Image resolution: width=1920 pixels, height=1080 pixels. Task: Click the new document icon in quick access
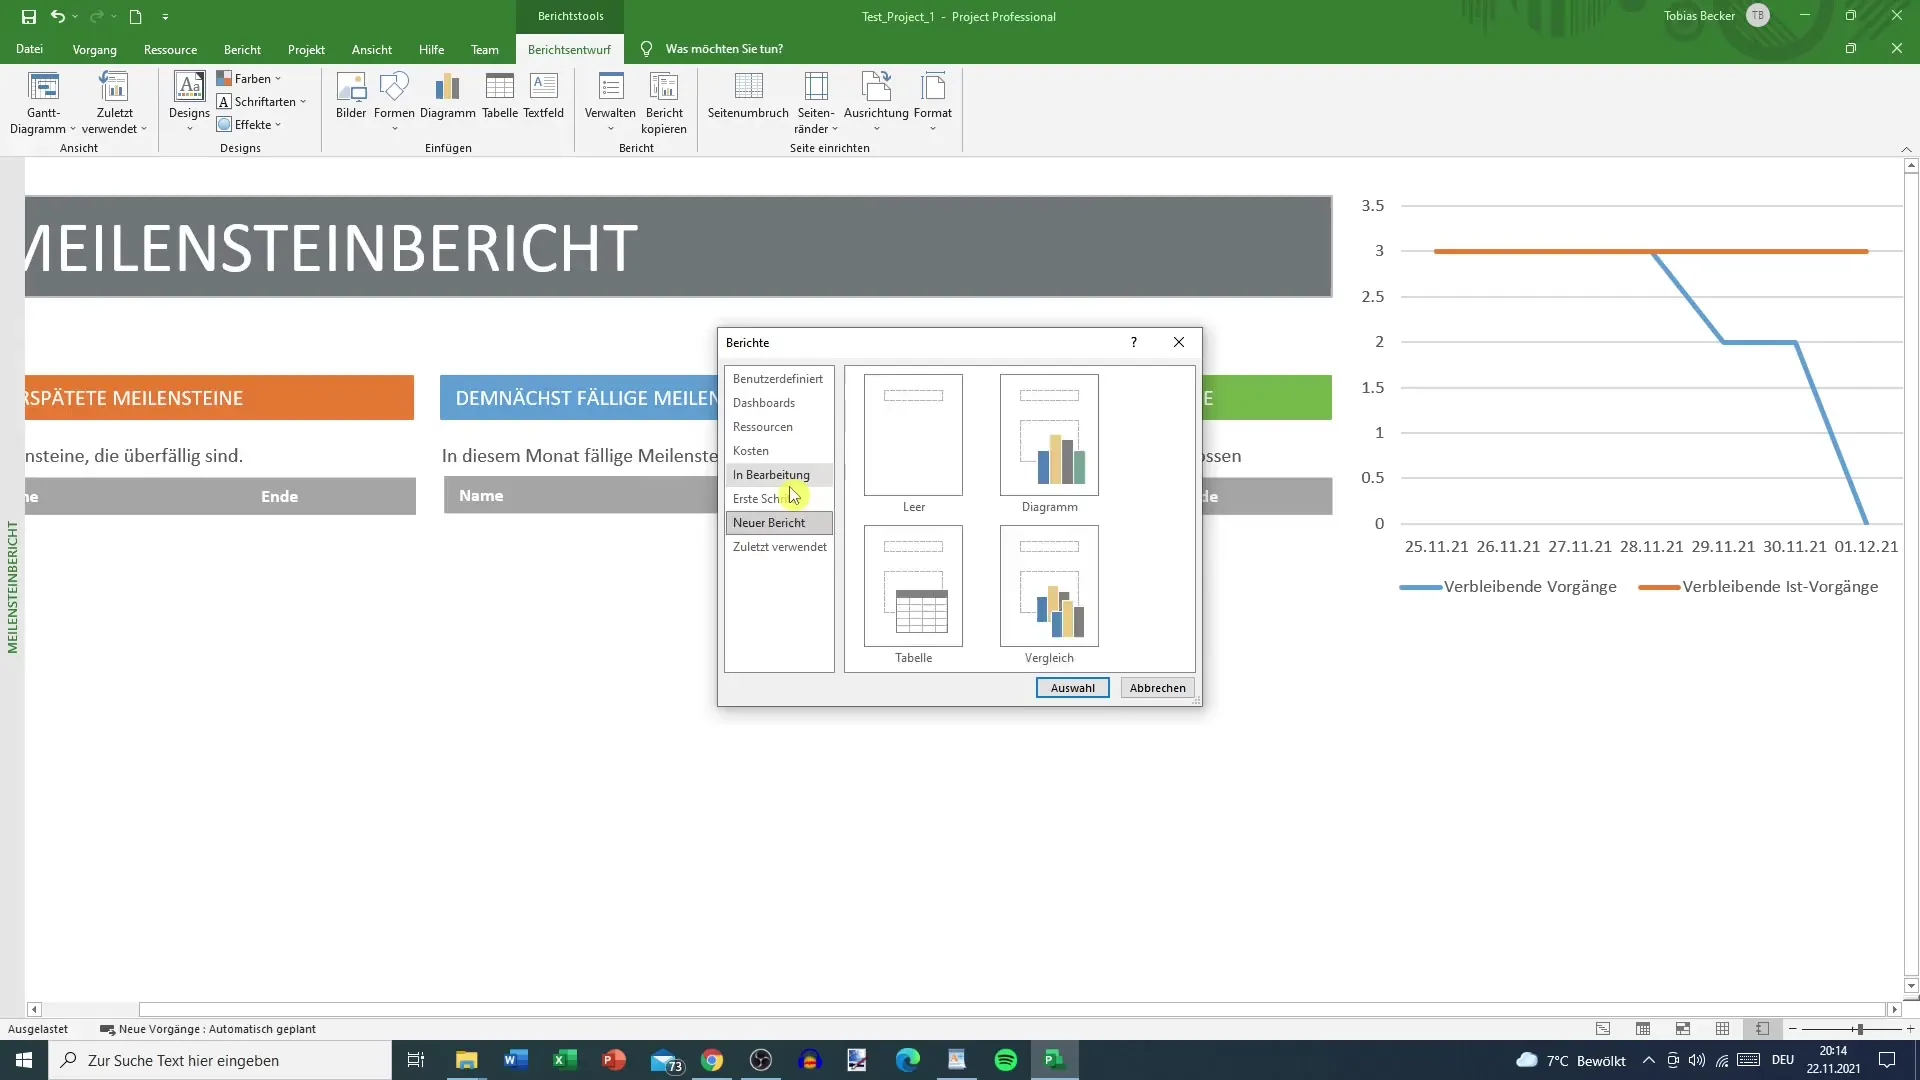(x=135, y=16)
